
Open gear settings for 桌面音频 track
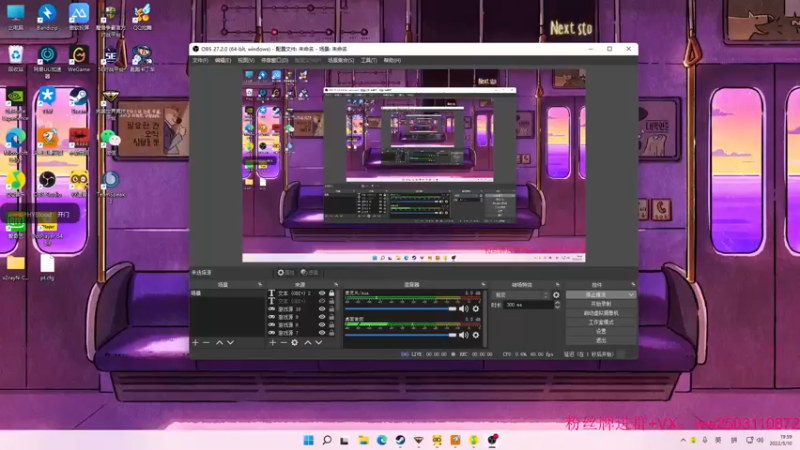point(476,335)
